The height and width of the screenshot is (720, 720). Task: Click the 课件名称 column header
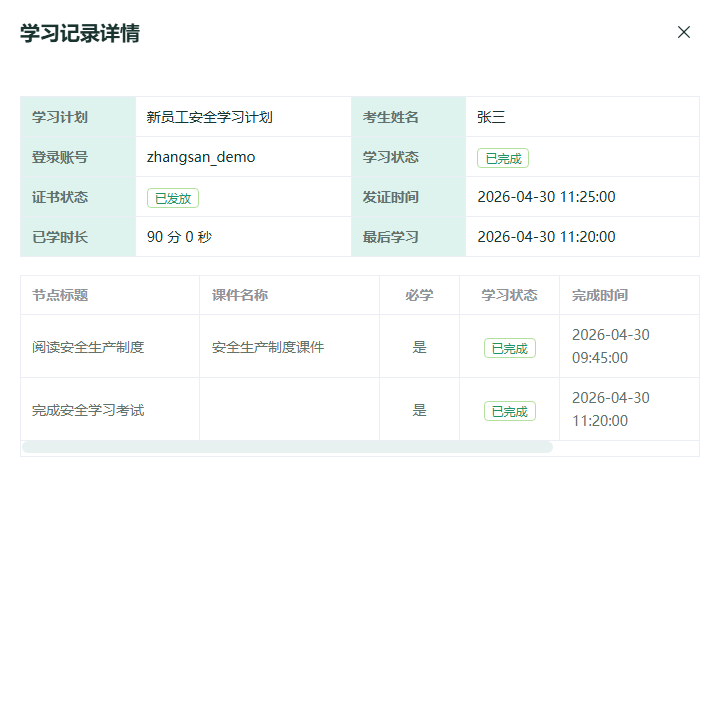click(x=240, y=295)
